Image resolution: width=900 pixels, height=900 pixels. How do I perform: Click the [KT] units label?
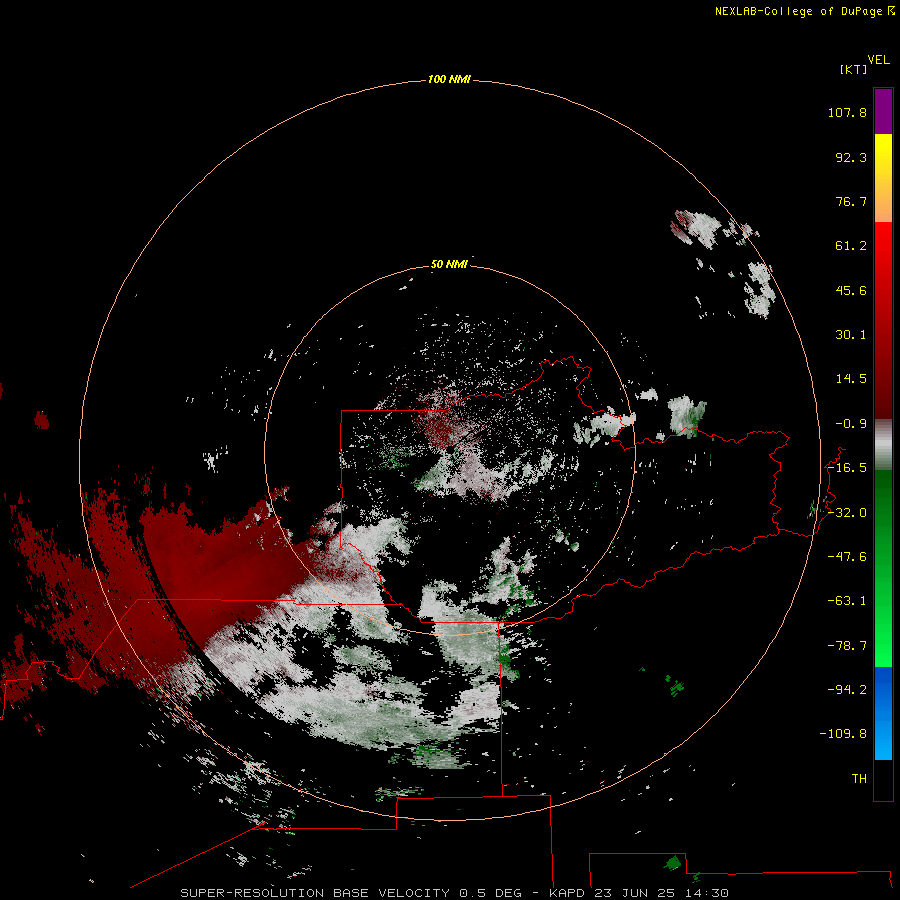[x=853, y=69]
